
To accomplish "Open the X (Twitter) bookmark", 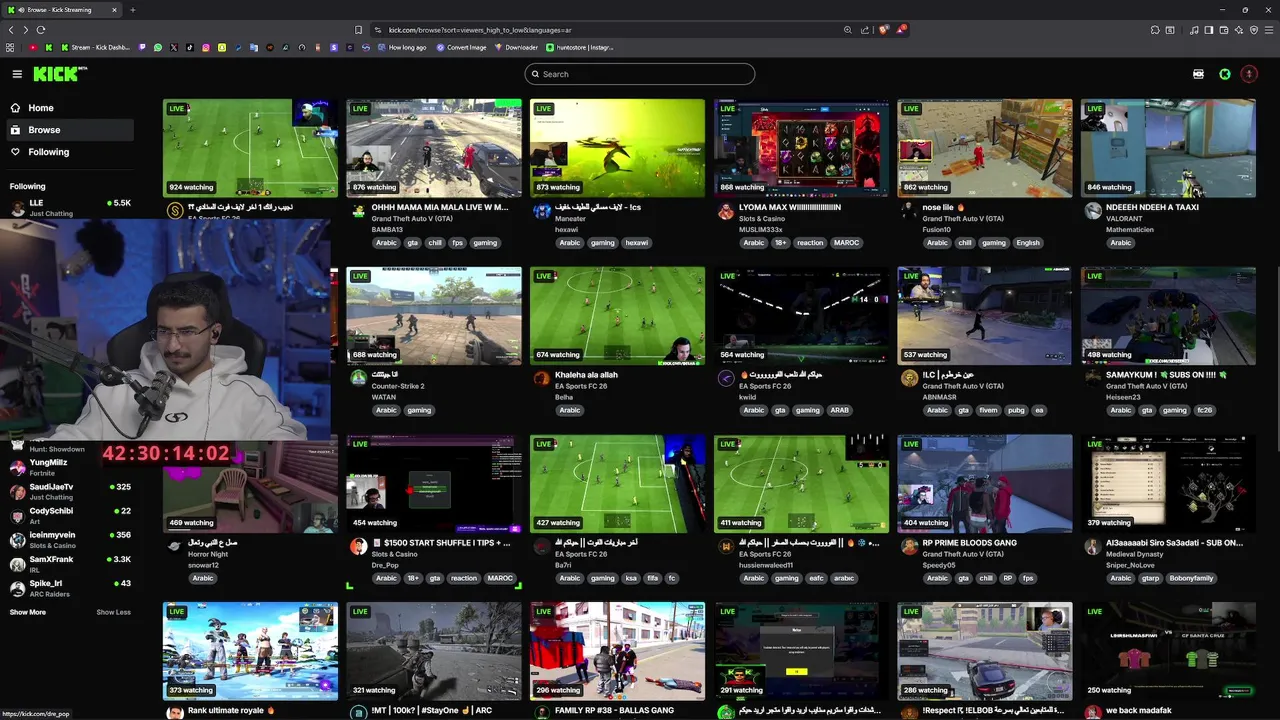I will (174, 47).
